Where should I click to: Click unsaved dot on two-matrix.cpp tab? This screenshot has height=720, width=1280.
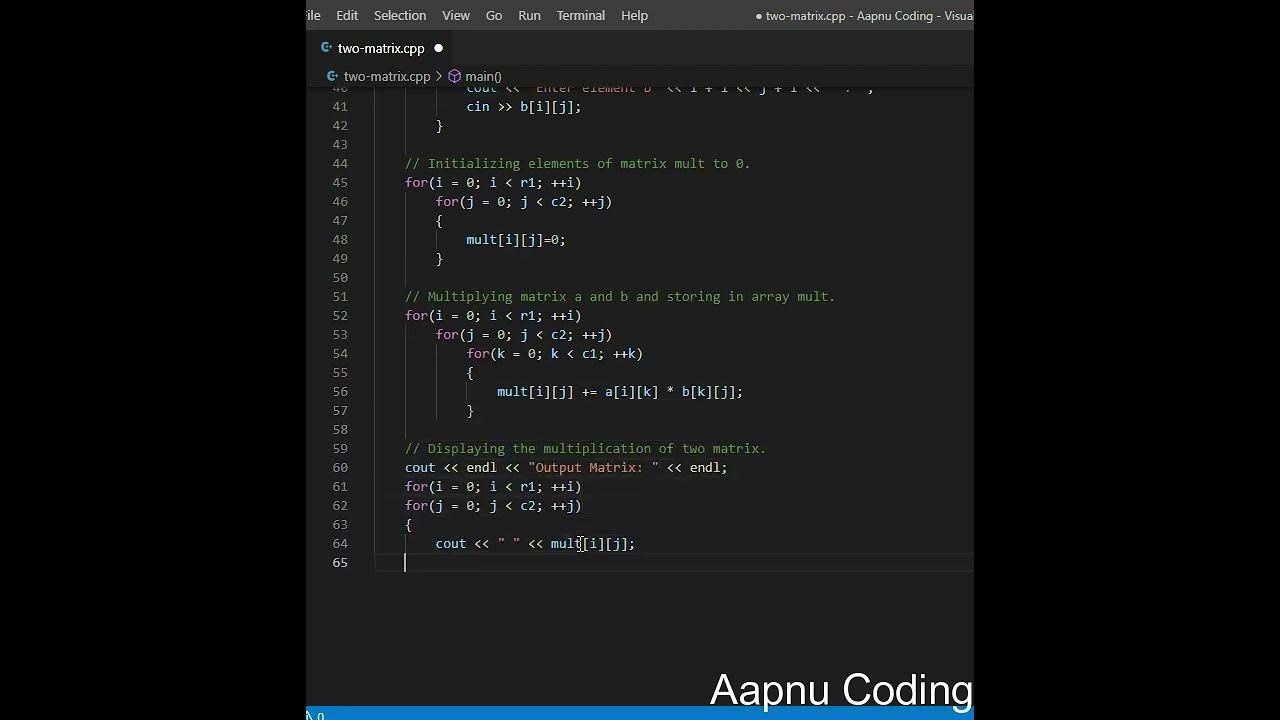tap(438, 48)
